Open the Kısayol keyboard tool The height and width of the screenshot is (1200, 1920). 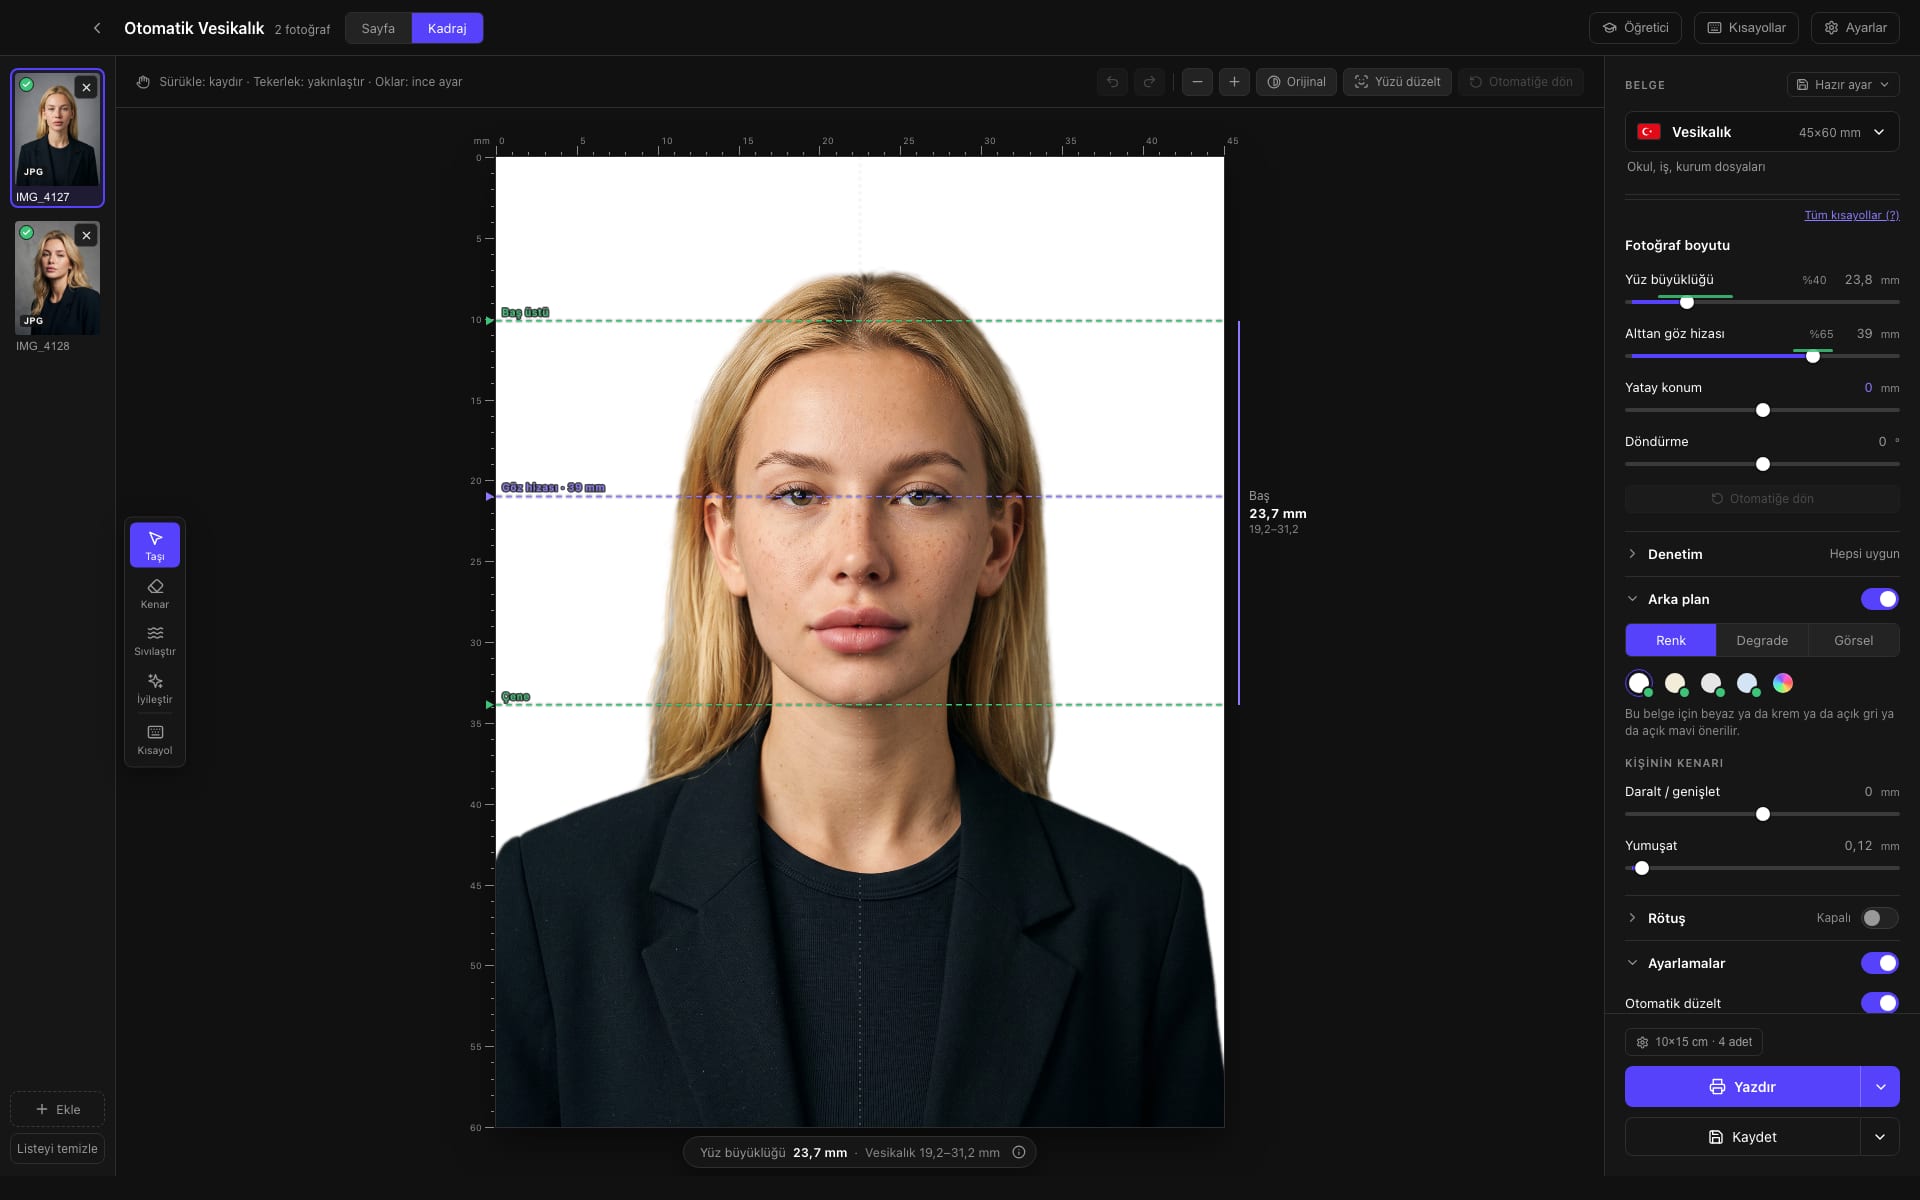tap(155, 740)
